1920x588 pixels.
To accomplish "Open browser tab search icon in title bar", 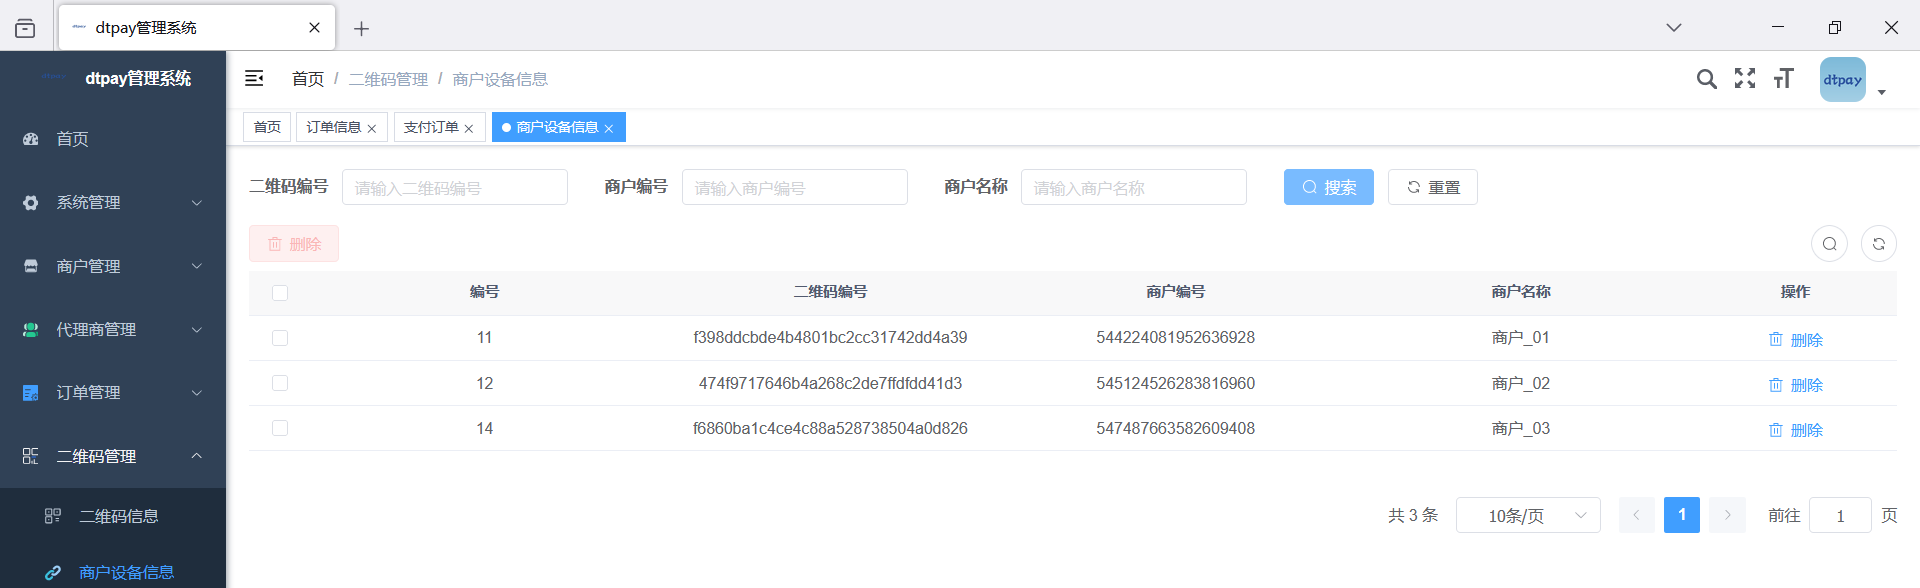I will pyautogui.click(x=25, y=28).
